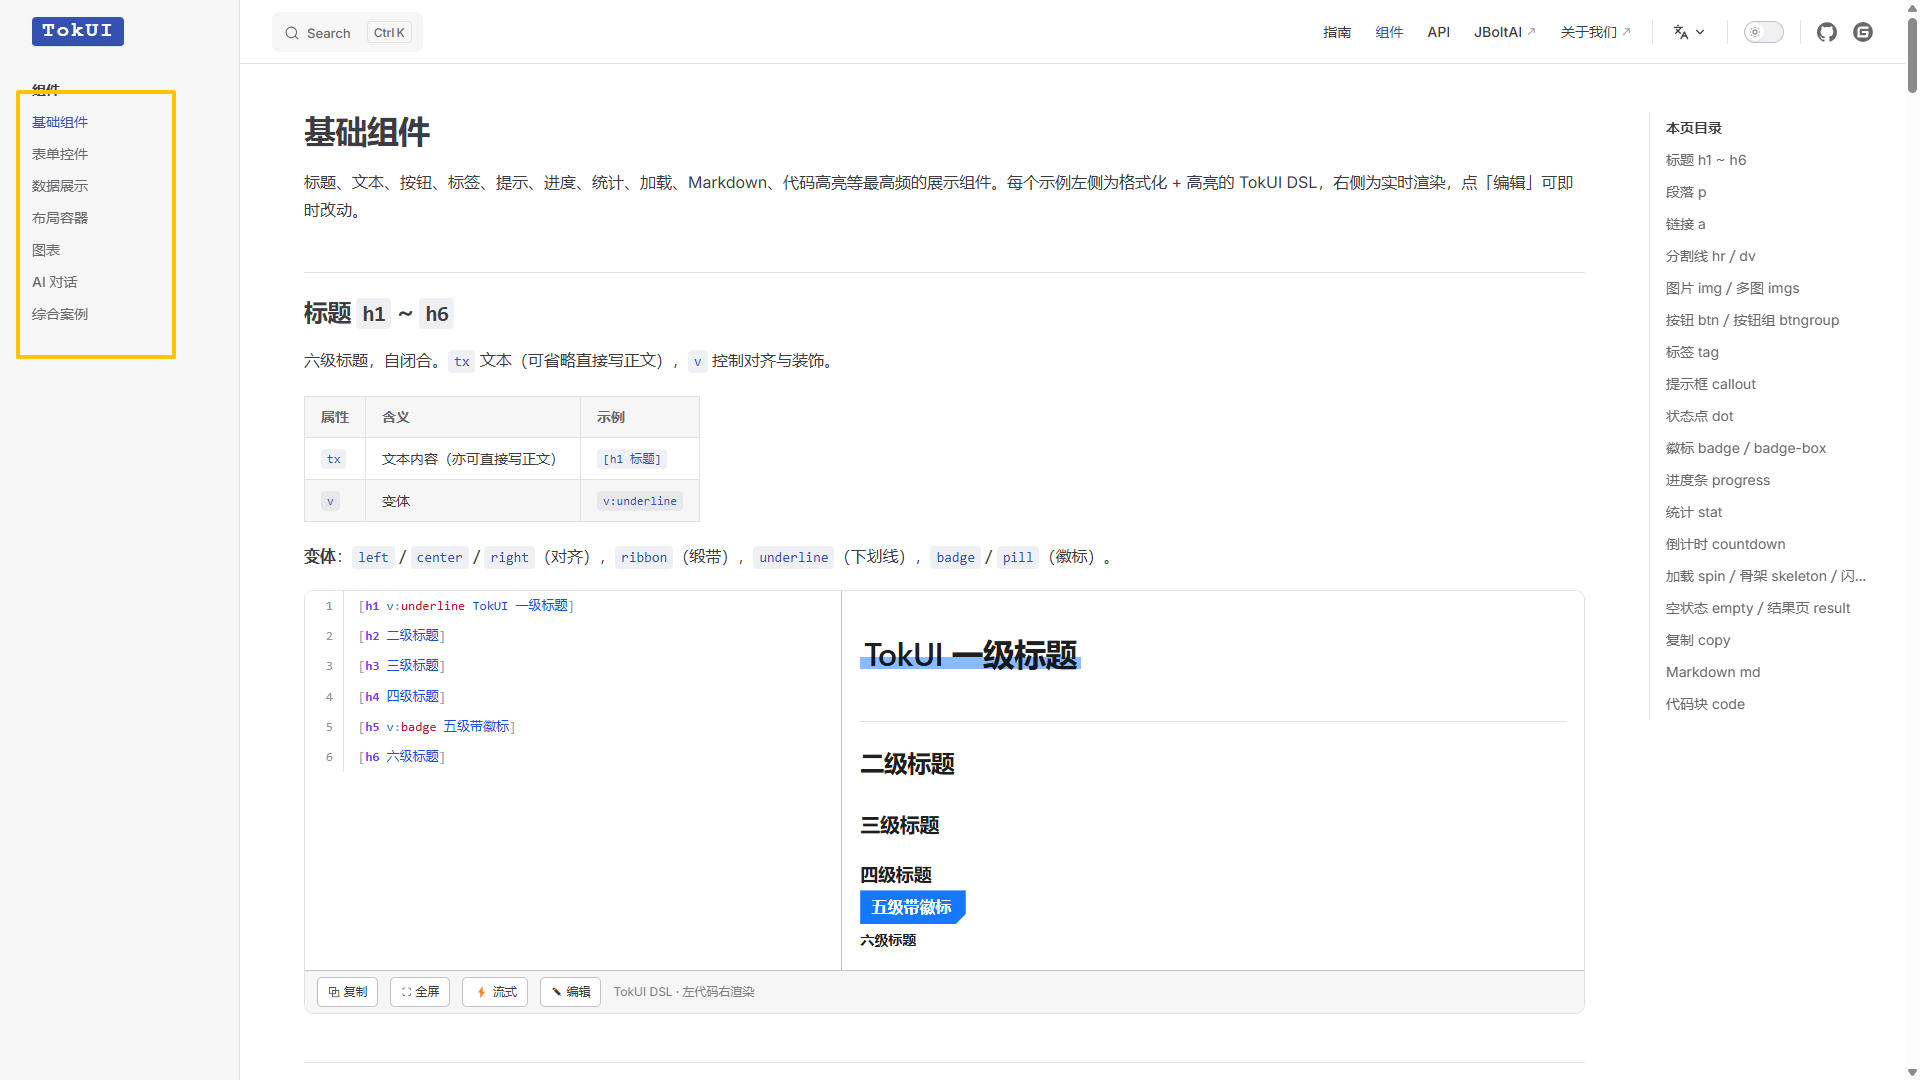Screen dimensions: 1920x1080
Task: Jump to 复制 copy in the outline
Action: (1698, 640)
